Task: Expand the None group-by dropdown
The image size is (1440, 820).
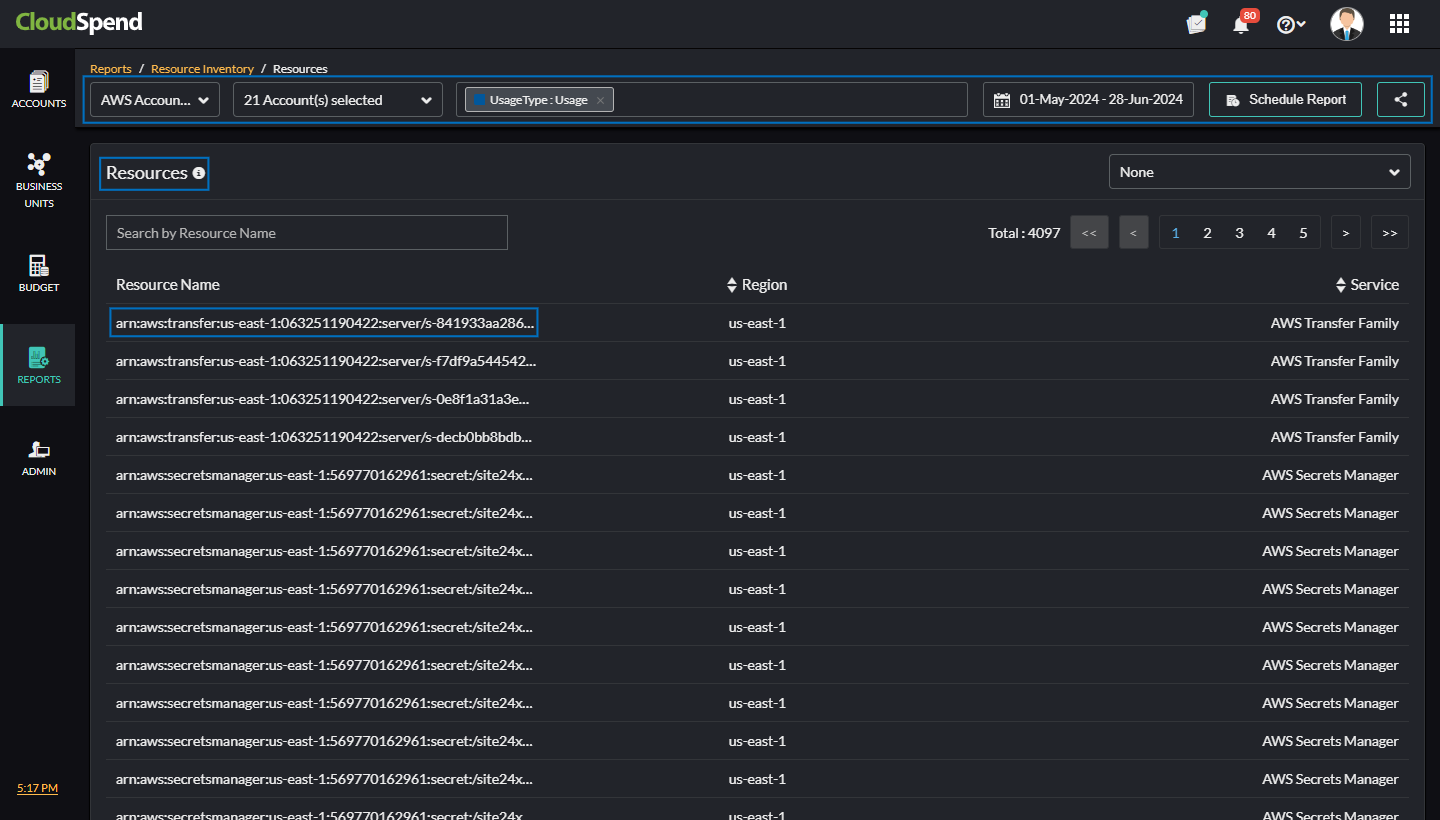Action: coord(1259,172)
